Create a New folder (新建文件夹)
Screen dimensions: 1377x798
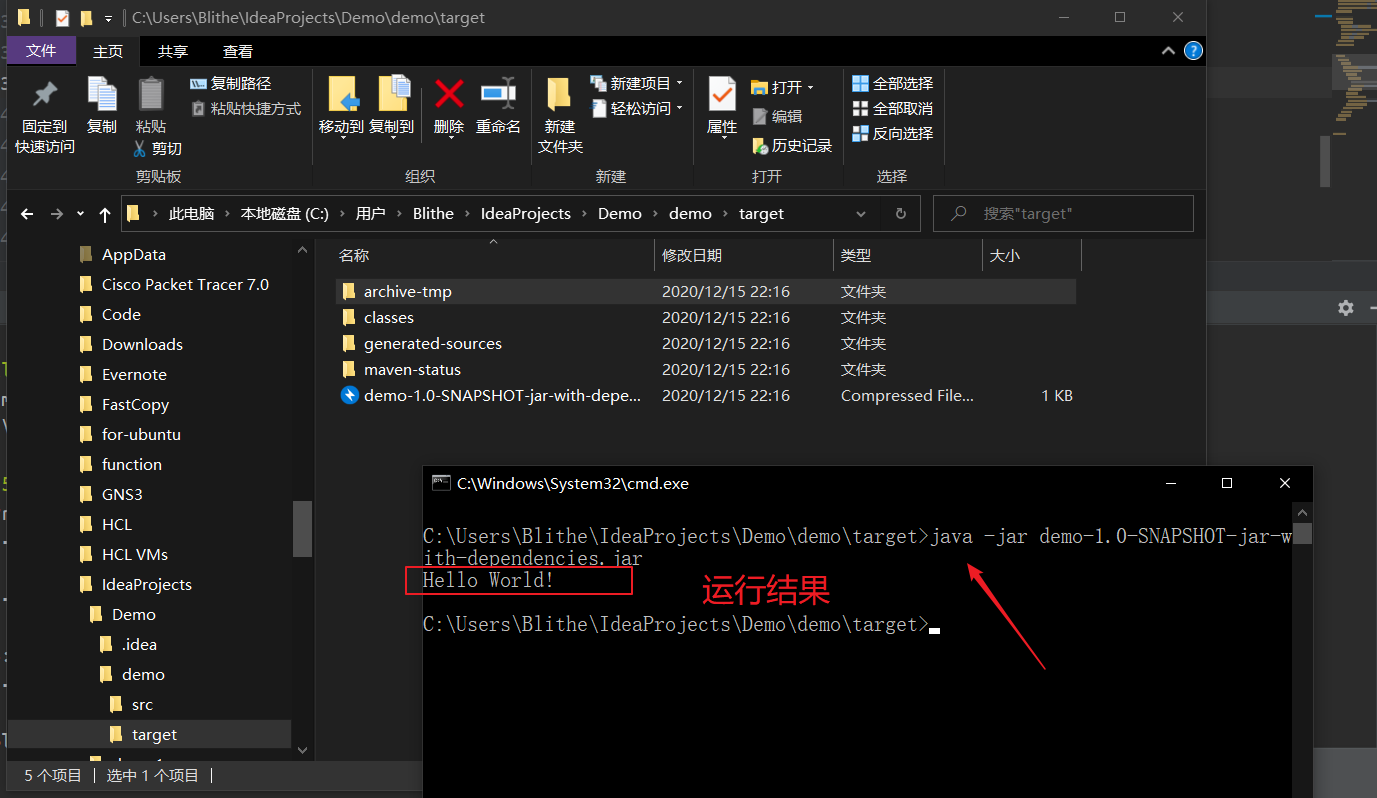pos(560,115)
